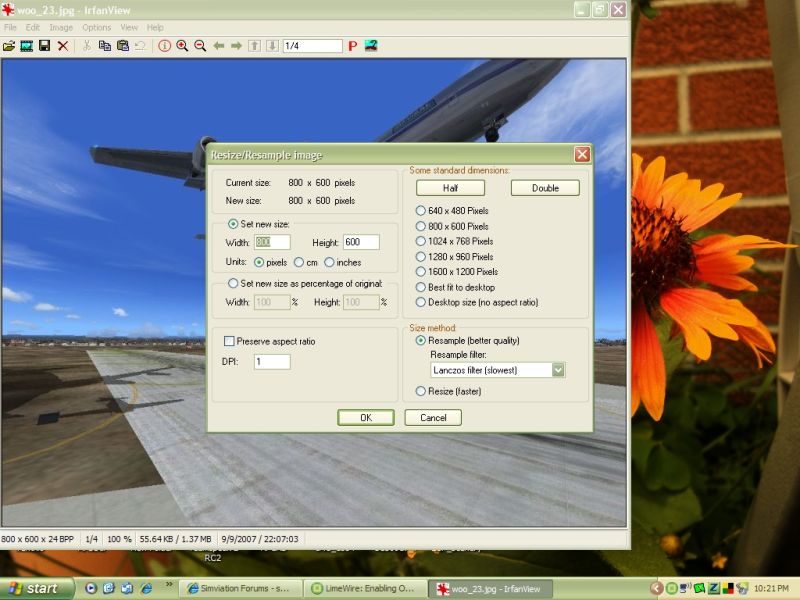
Task: Click the Zoom Out magnifier icon
Action: [x=200, y=46]
